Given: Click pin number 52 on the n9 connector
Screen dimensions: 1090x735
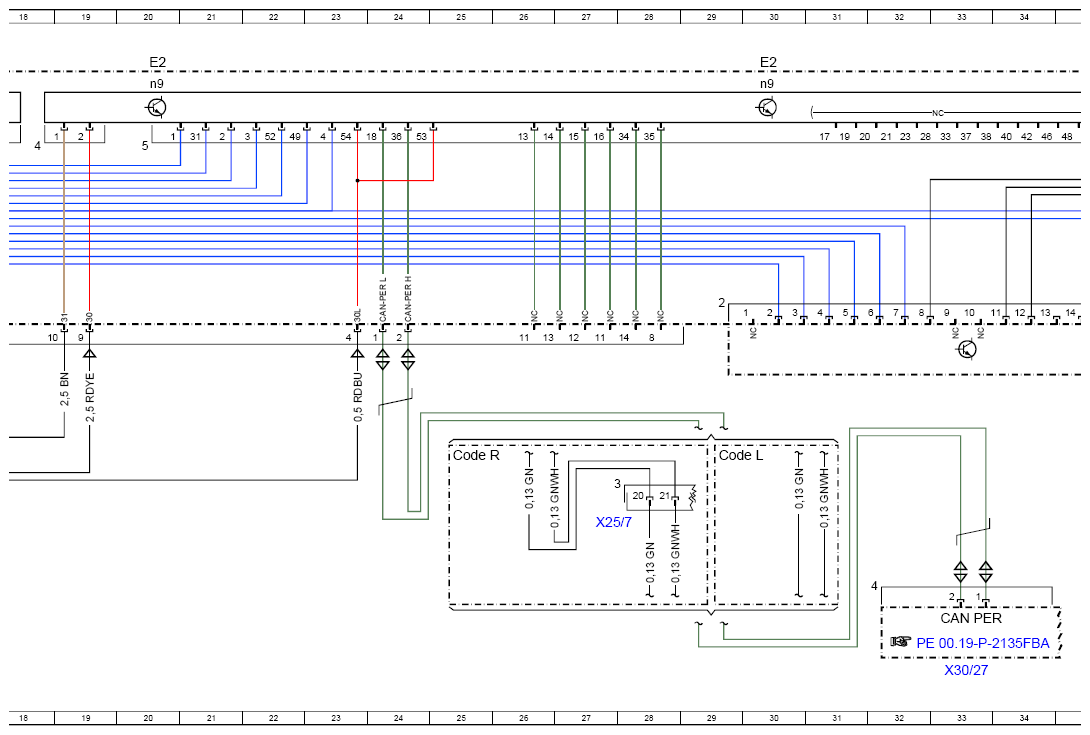Looking at the screenshot, I should pos(270,137).
